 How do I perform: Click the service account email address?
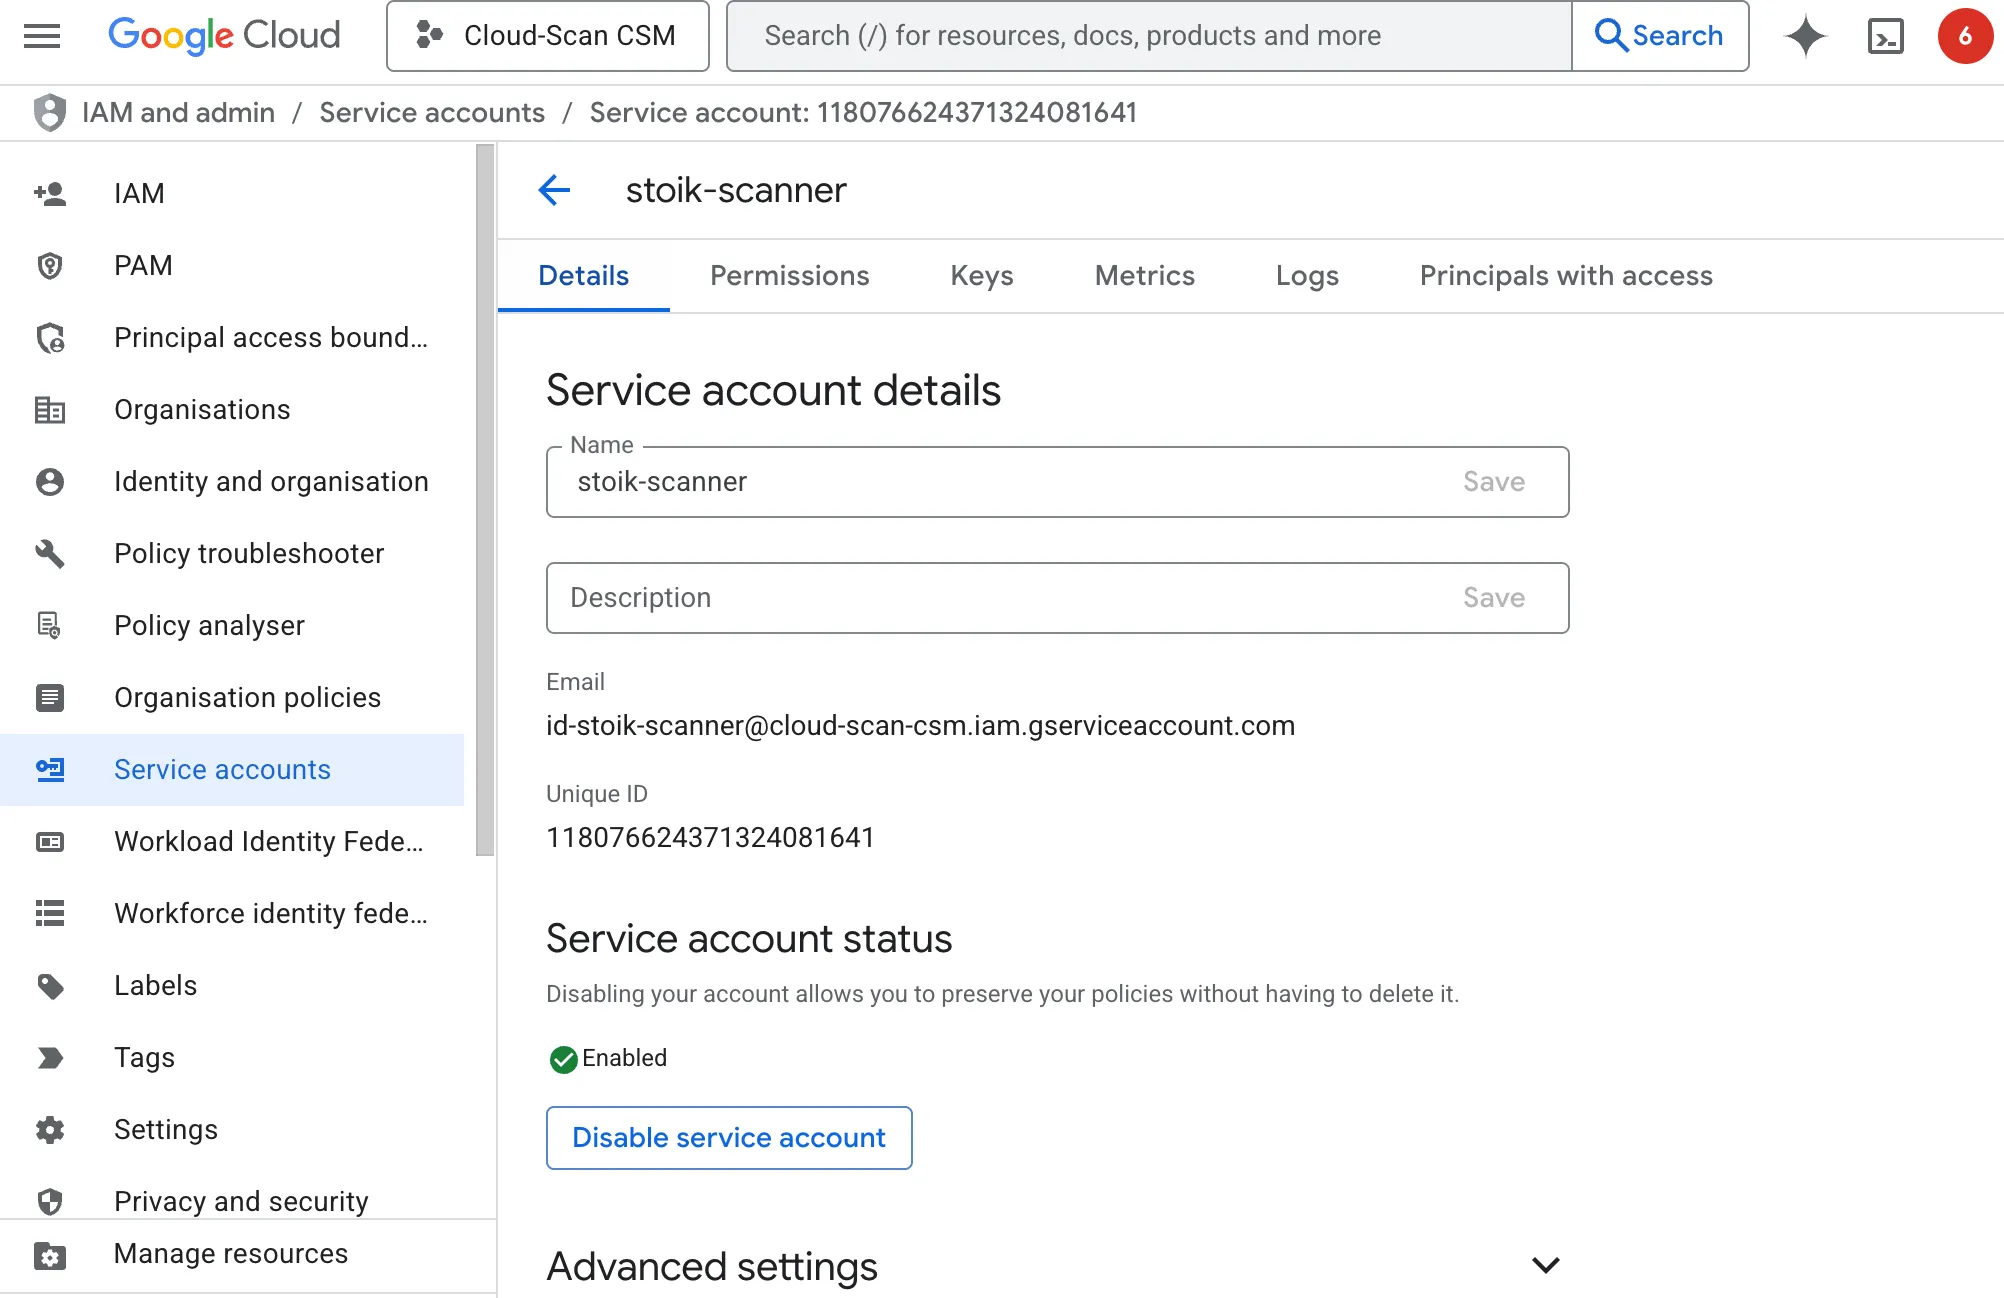[x=920, y=726]
